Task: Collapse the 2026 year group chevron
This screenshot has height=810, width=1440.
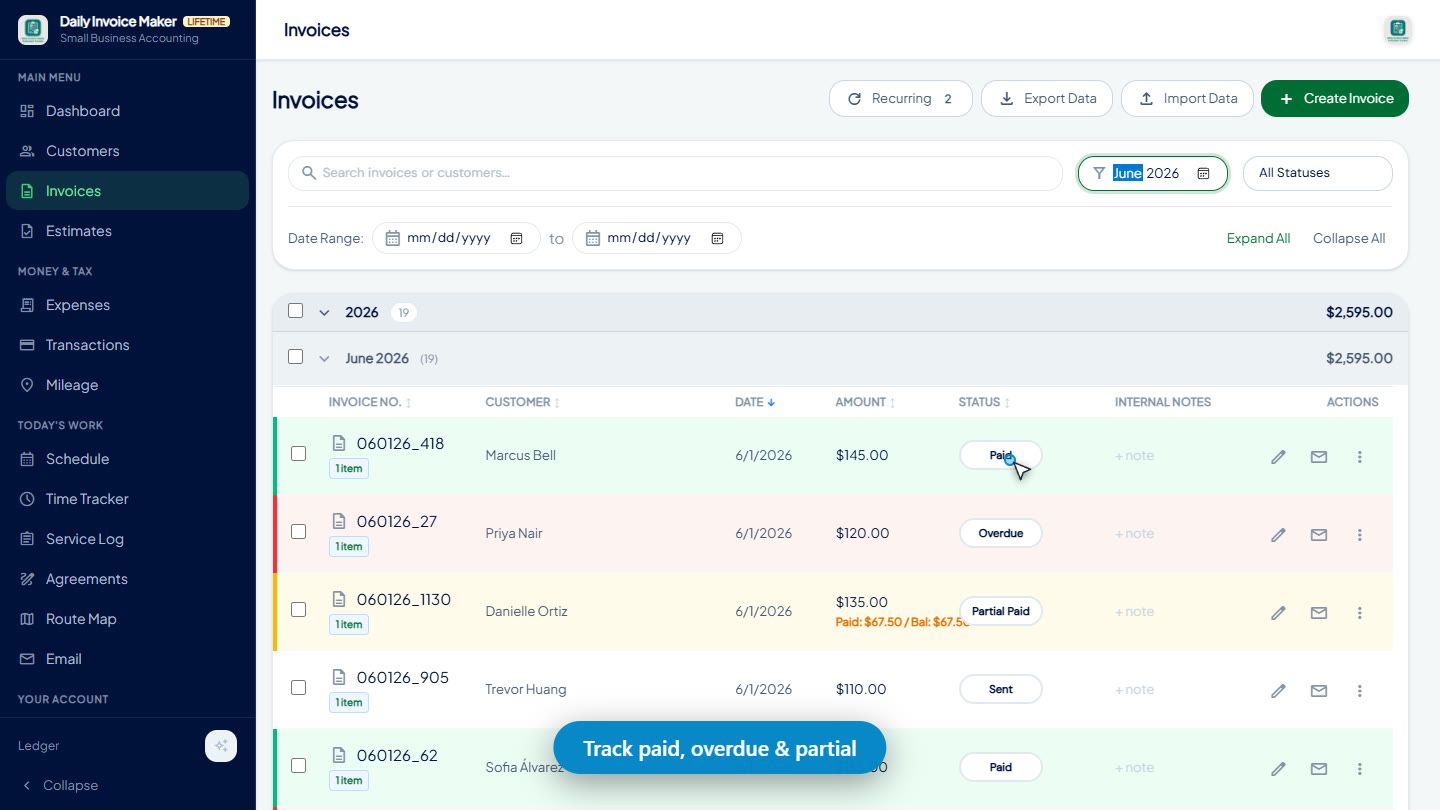Action: pos(324,313)
